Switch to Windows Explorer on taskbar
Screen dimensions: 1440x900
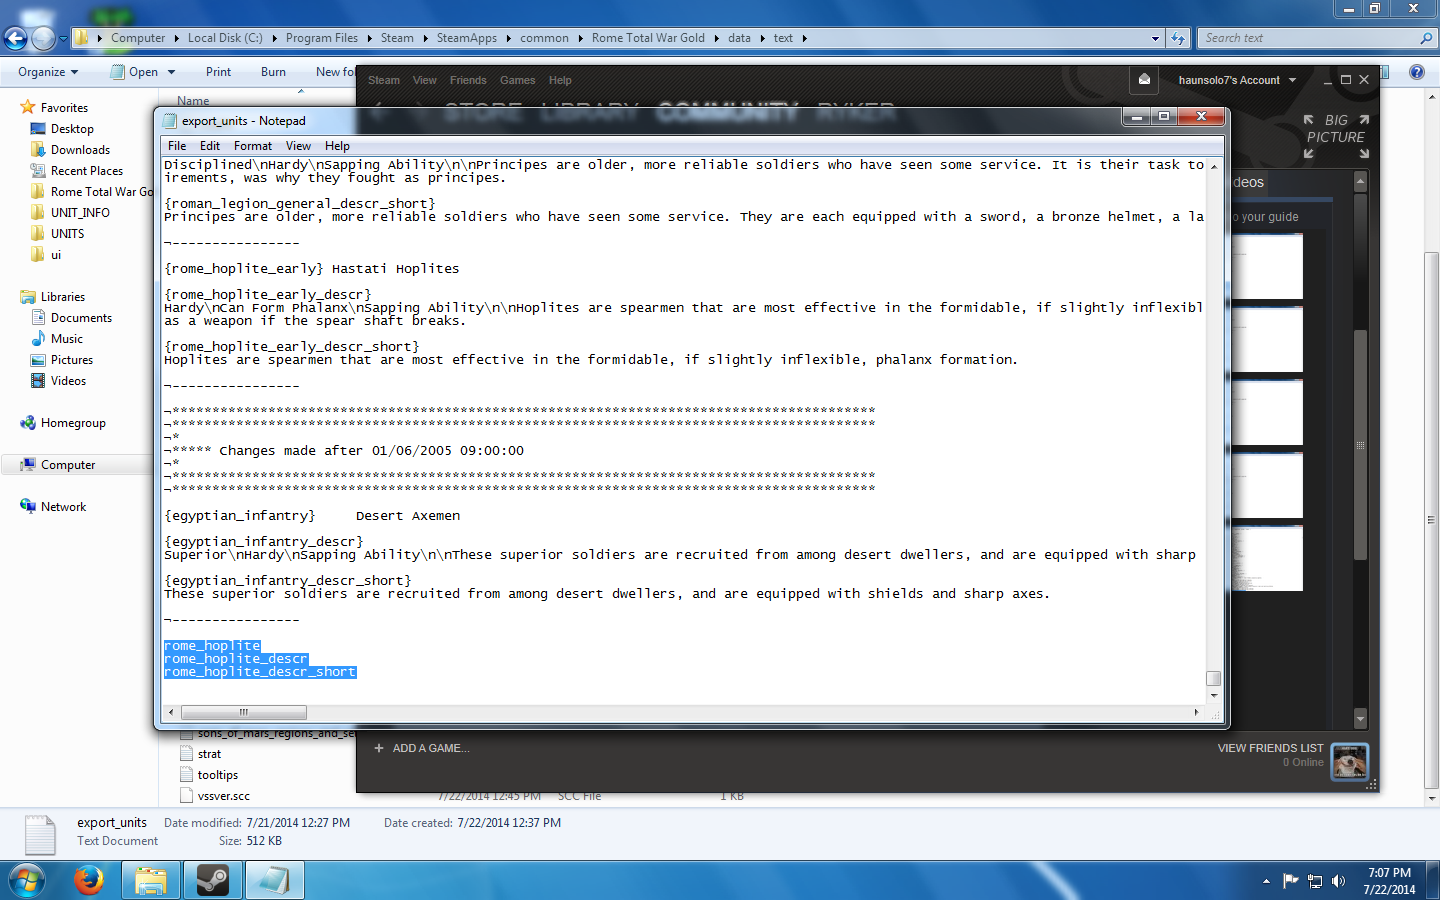151,880
